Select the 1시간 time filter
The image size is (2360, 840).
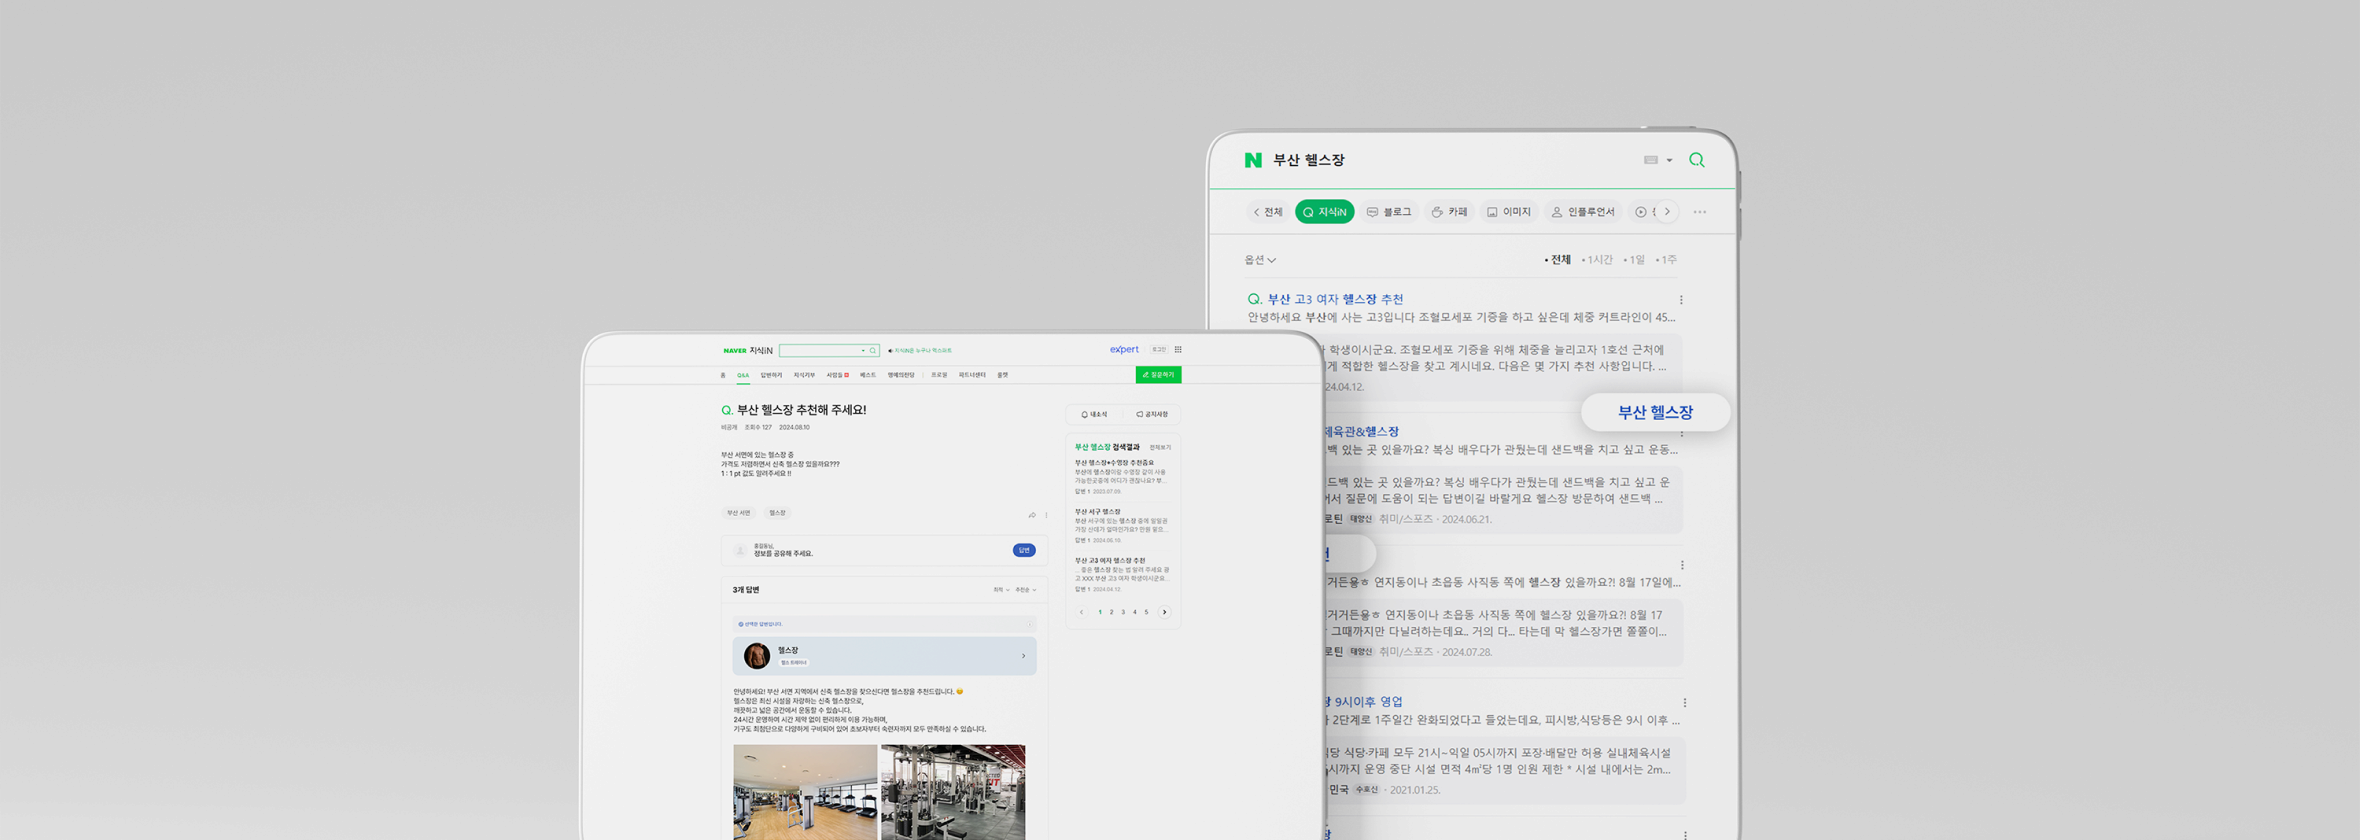pos(1598,260)
